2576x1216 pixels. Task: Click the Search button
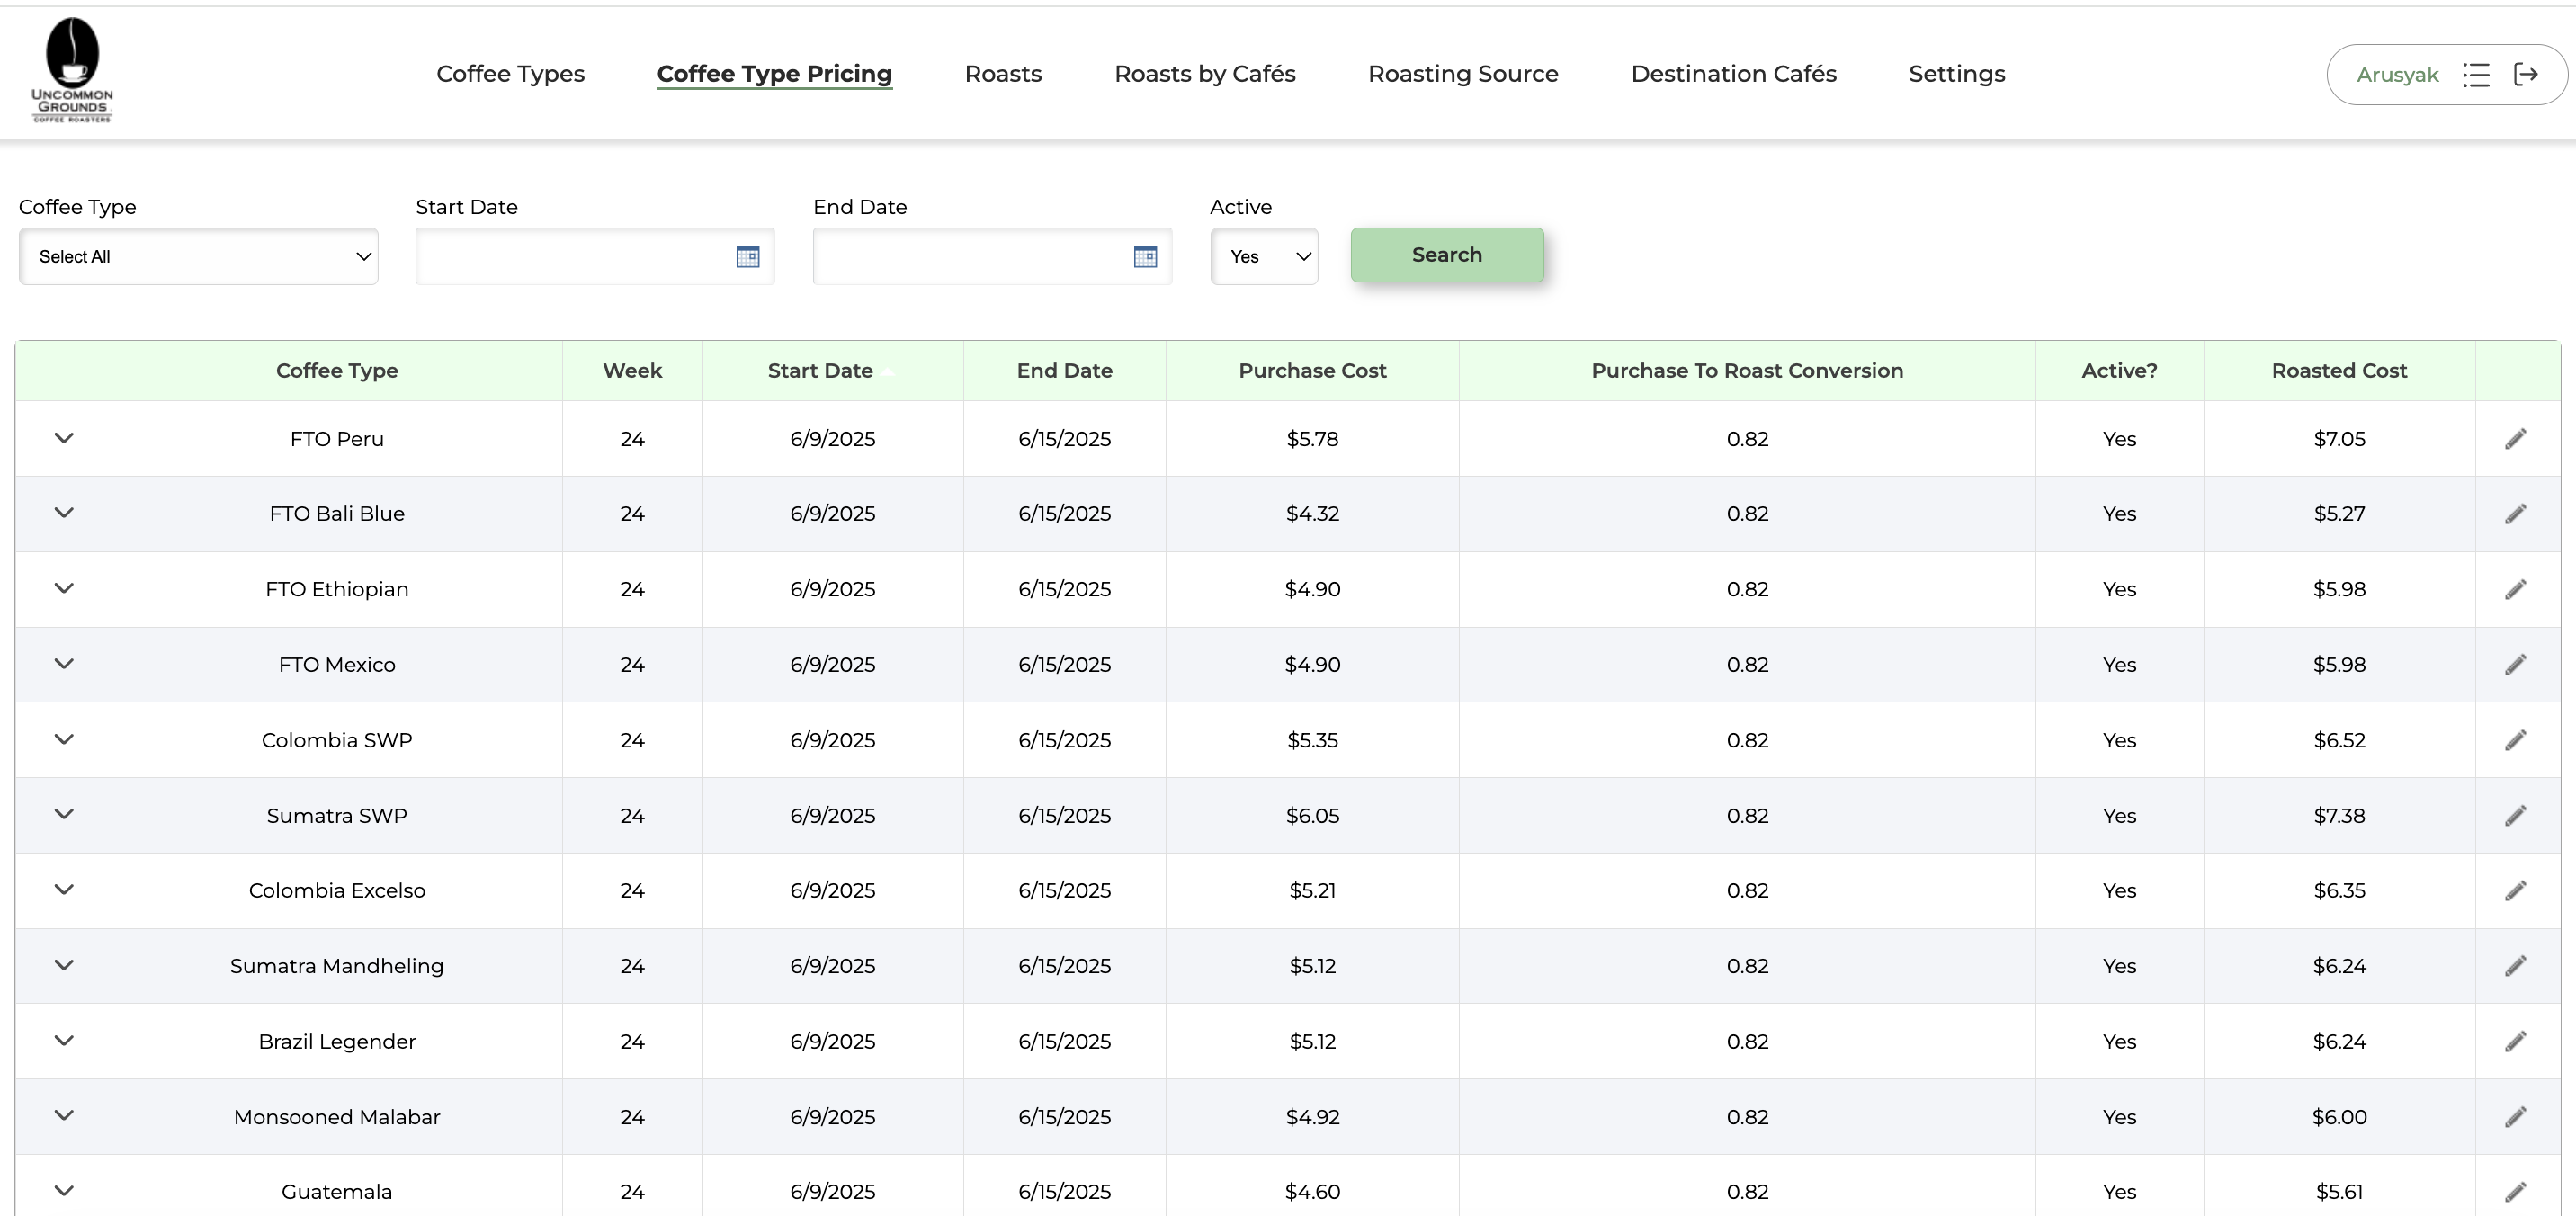[1447, 255]
